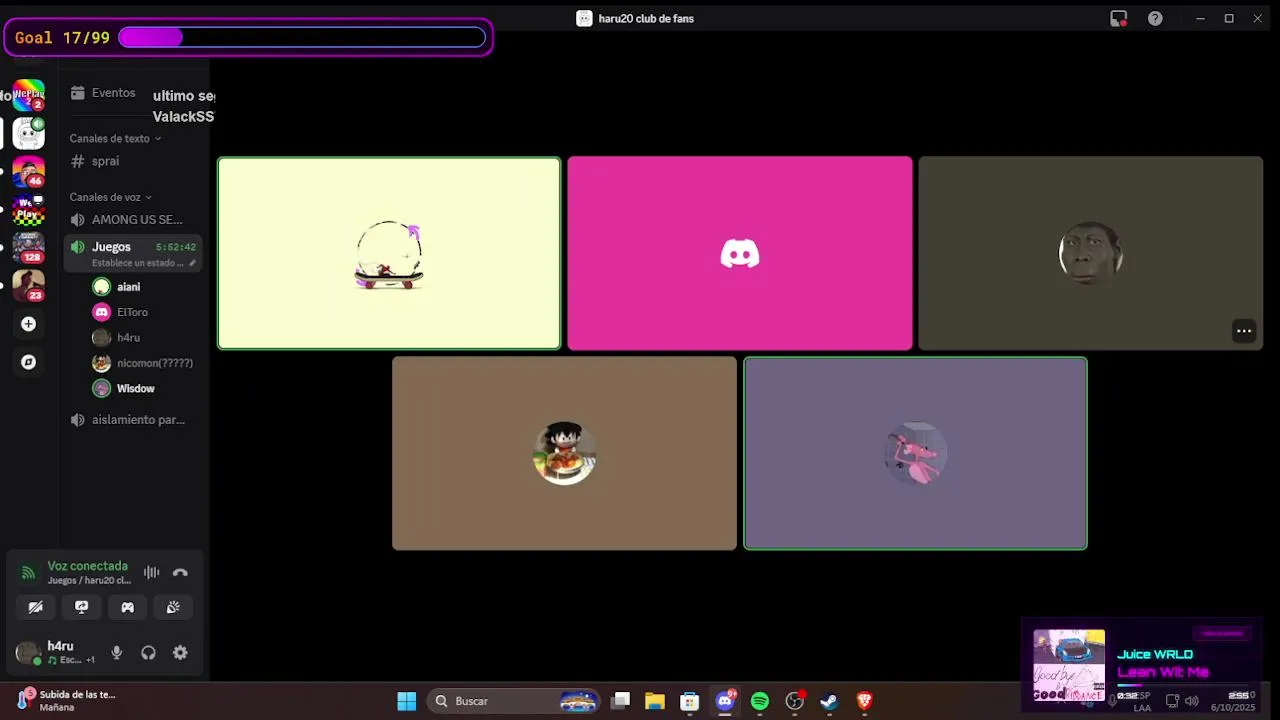
Task: Click Juice WRLD now playing album art
Action: pos(1069,665)
